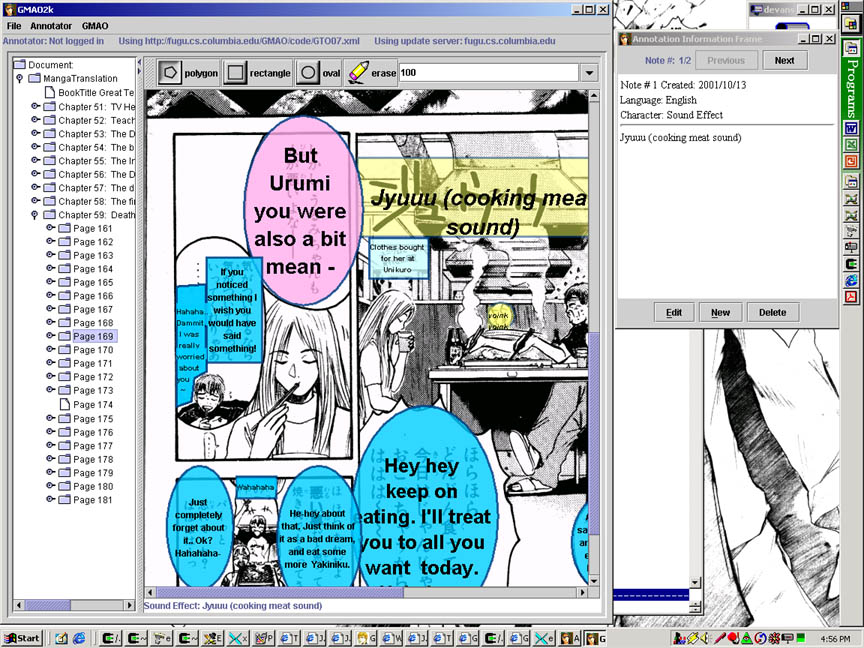Screen dimensions: 864x648
Task: Expand the Chapter 57 node handle
Action: tap(35, 187)
